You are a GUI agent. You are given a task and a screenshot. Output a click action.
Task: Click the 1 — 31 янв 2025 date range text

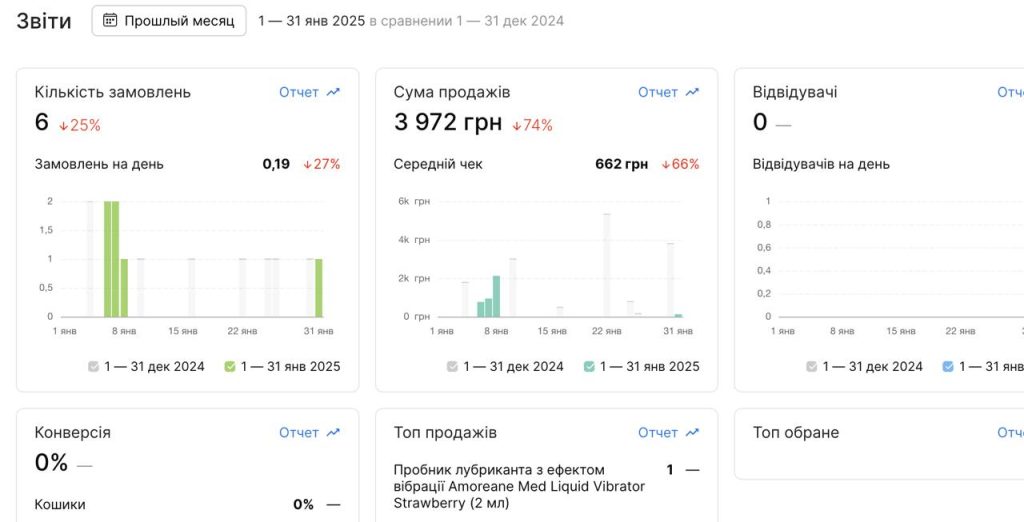312,21
